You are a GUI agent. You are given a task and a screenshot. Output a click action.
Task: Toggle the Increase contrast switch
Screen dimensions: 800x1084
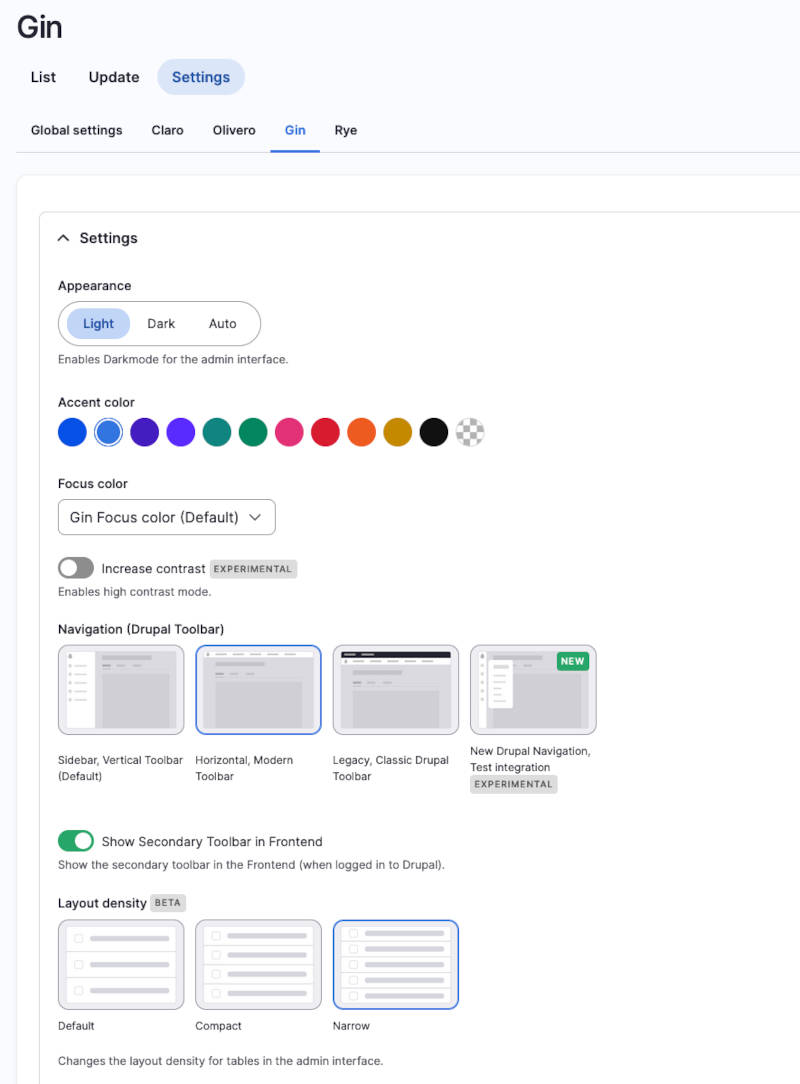pyautogui.click(x=76, y=568)
